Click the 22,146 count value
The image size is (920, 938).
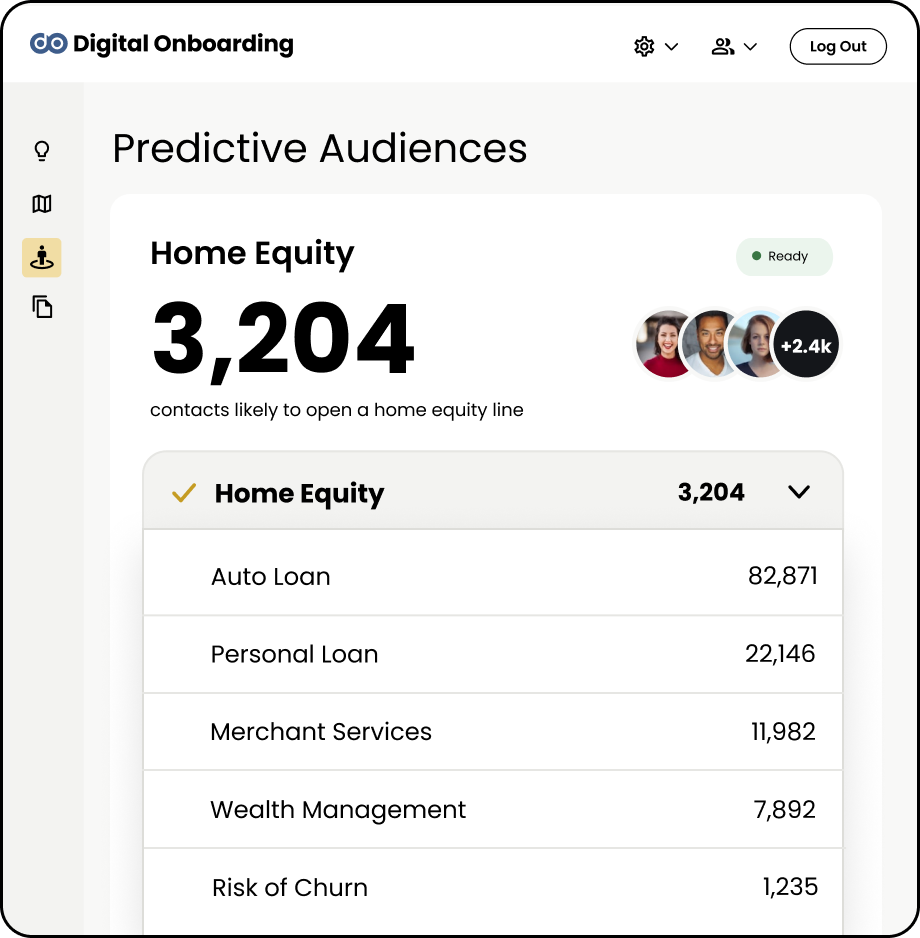[780, 654]
